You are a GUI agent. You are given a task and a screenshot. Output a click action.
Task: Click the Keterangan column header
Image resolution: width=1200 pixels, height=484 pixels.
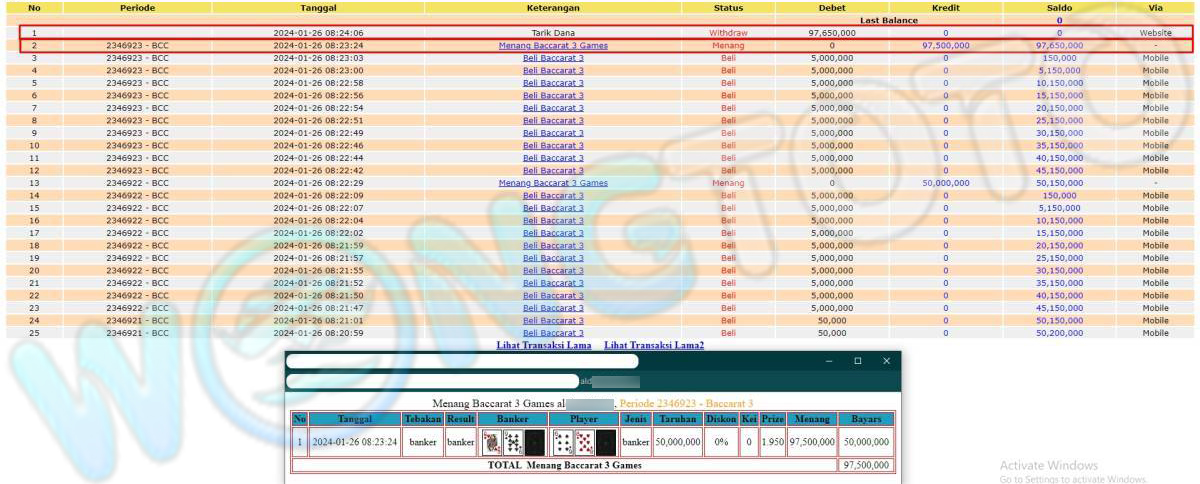point(553,7)
